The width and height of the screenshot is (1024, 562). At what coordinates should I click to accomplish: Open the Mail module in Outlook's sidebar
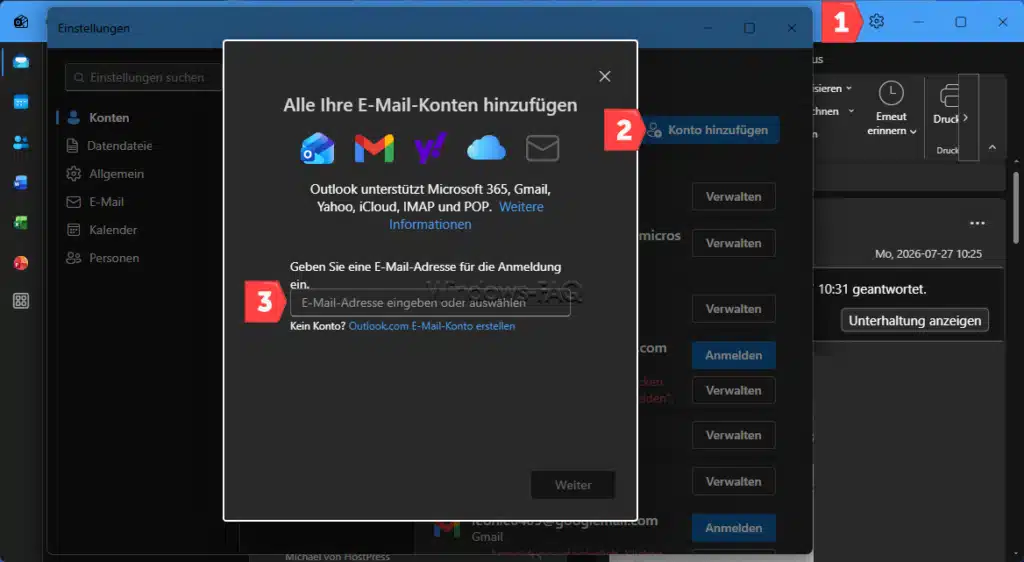pyautogui.click(x=21, y=62)
